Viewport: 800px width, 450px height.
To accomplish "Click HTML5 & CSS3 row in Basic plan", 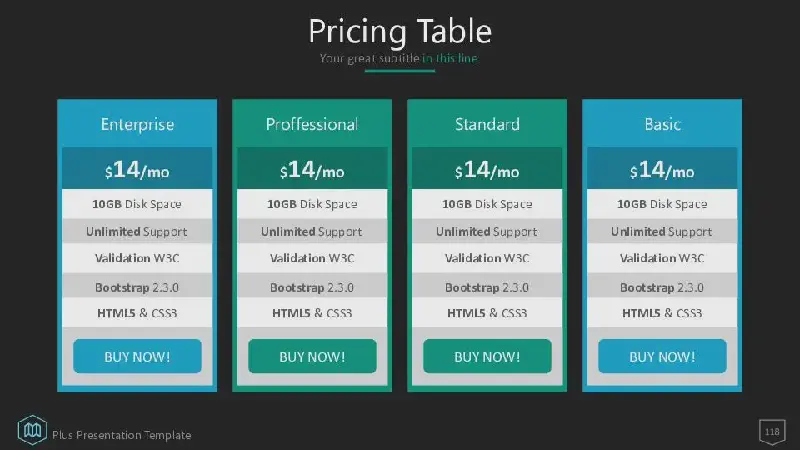I will (x=662, y=312).
